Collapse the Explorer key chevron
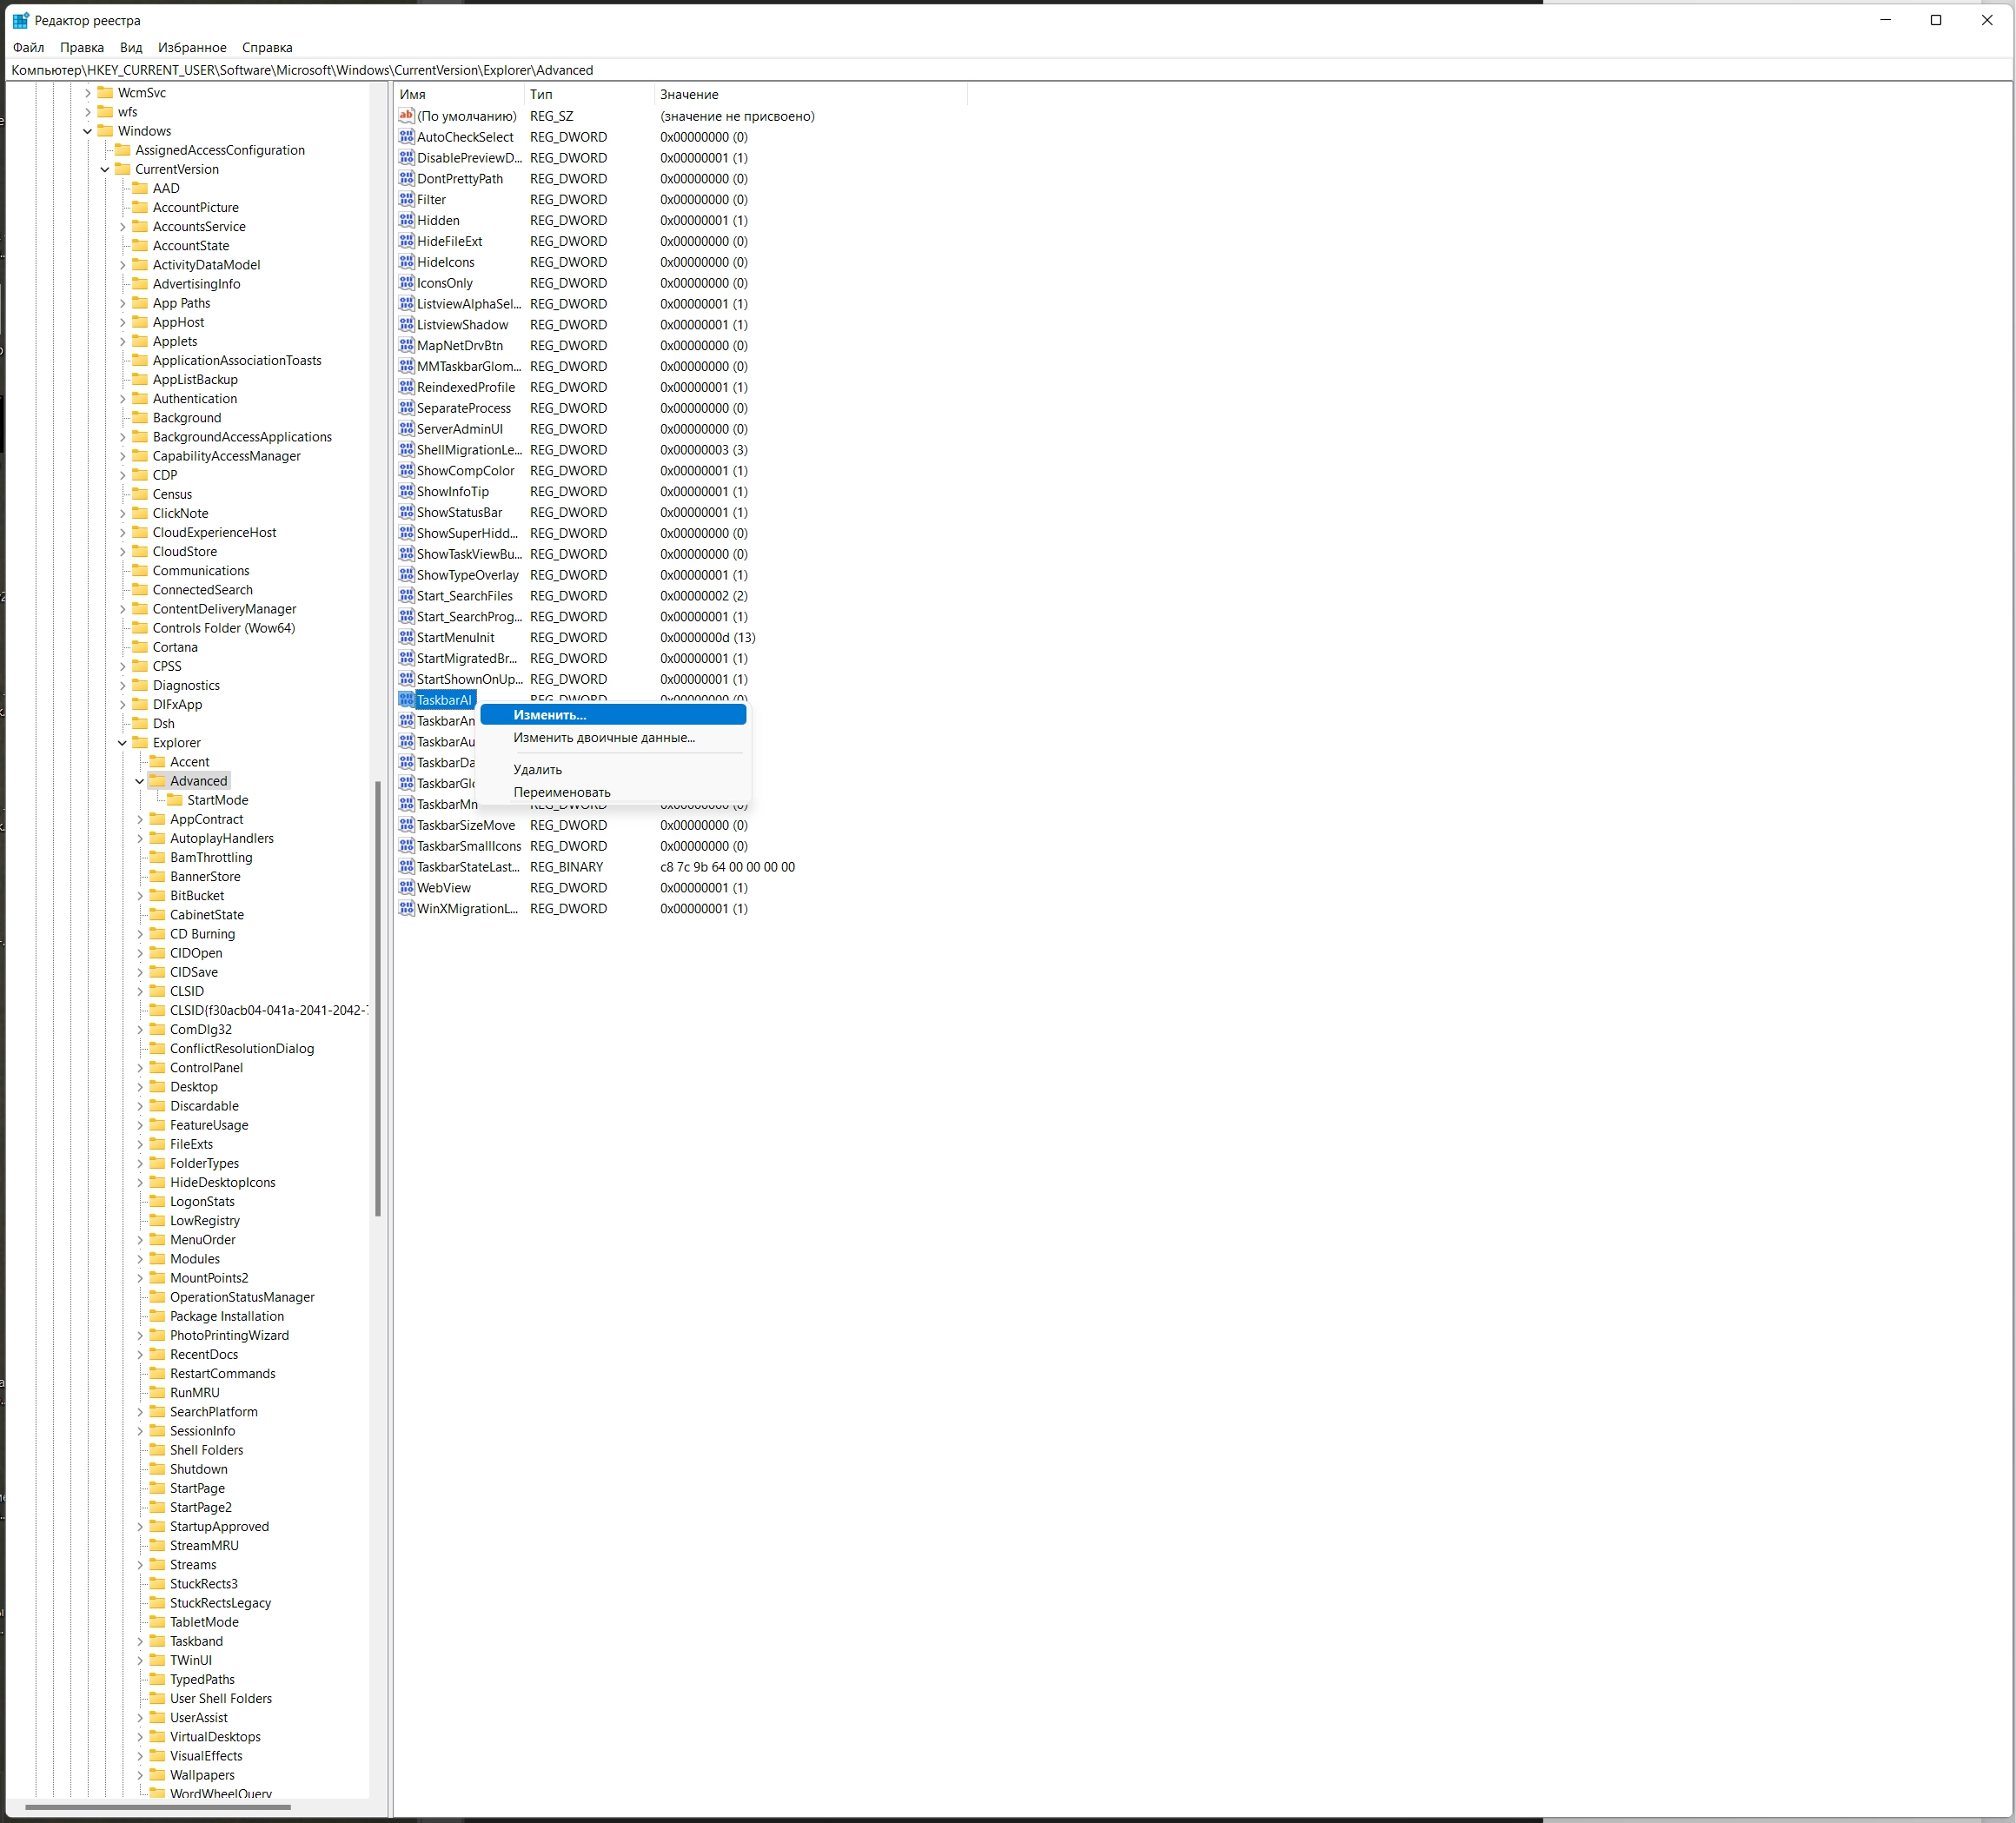Viewport: 2016px width, 1823px height. [x=123, y=743]
